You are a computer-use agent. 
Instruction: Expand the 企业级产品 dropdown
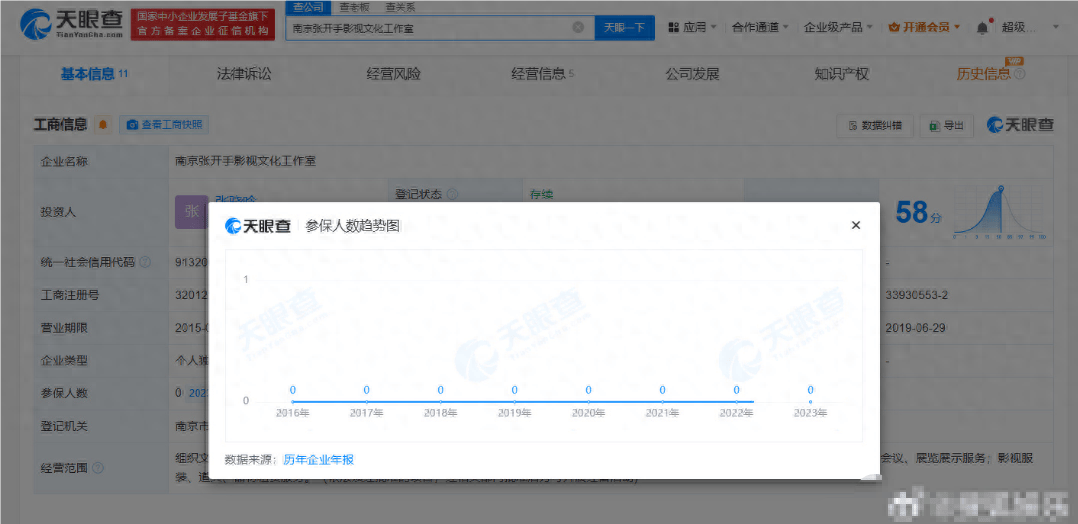click(838, 28)
